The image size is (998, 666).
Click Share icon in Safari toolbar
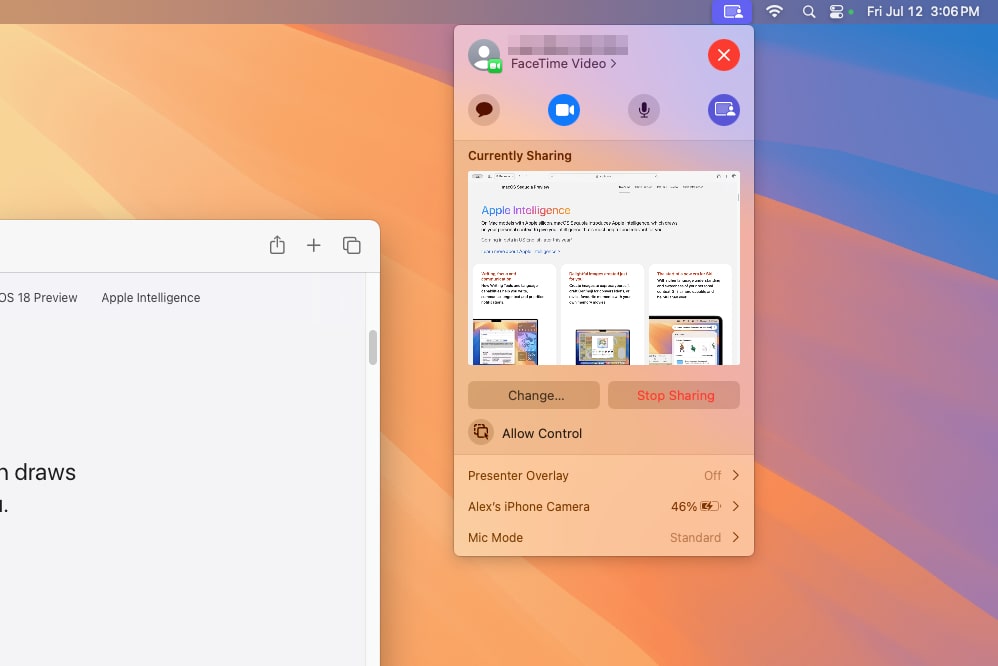click(277, 245)
